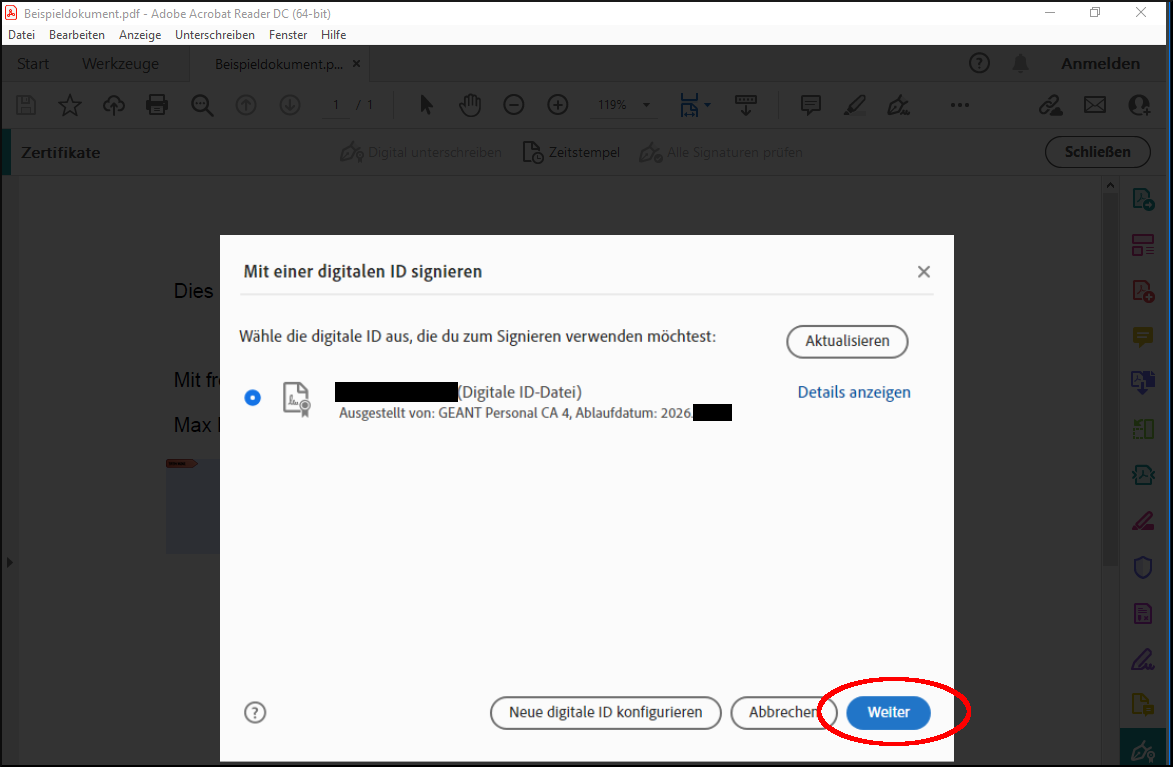This screenshot has width=1173, height=767.
Task: Open the Fill and Sign pen in sidebar
Action: [1143, 659]
